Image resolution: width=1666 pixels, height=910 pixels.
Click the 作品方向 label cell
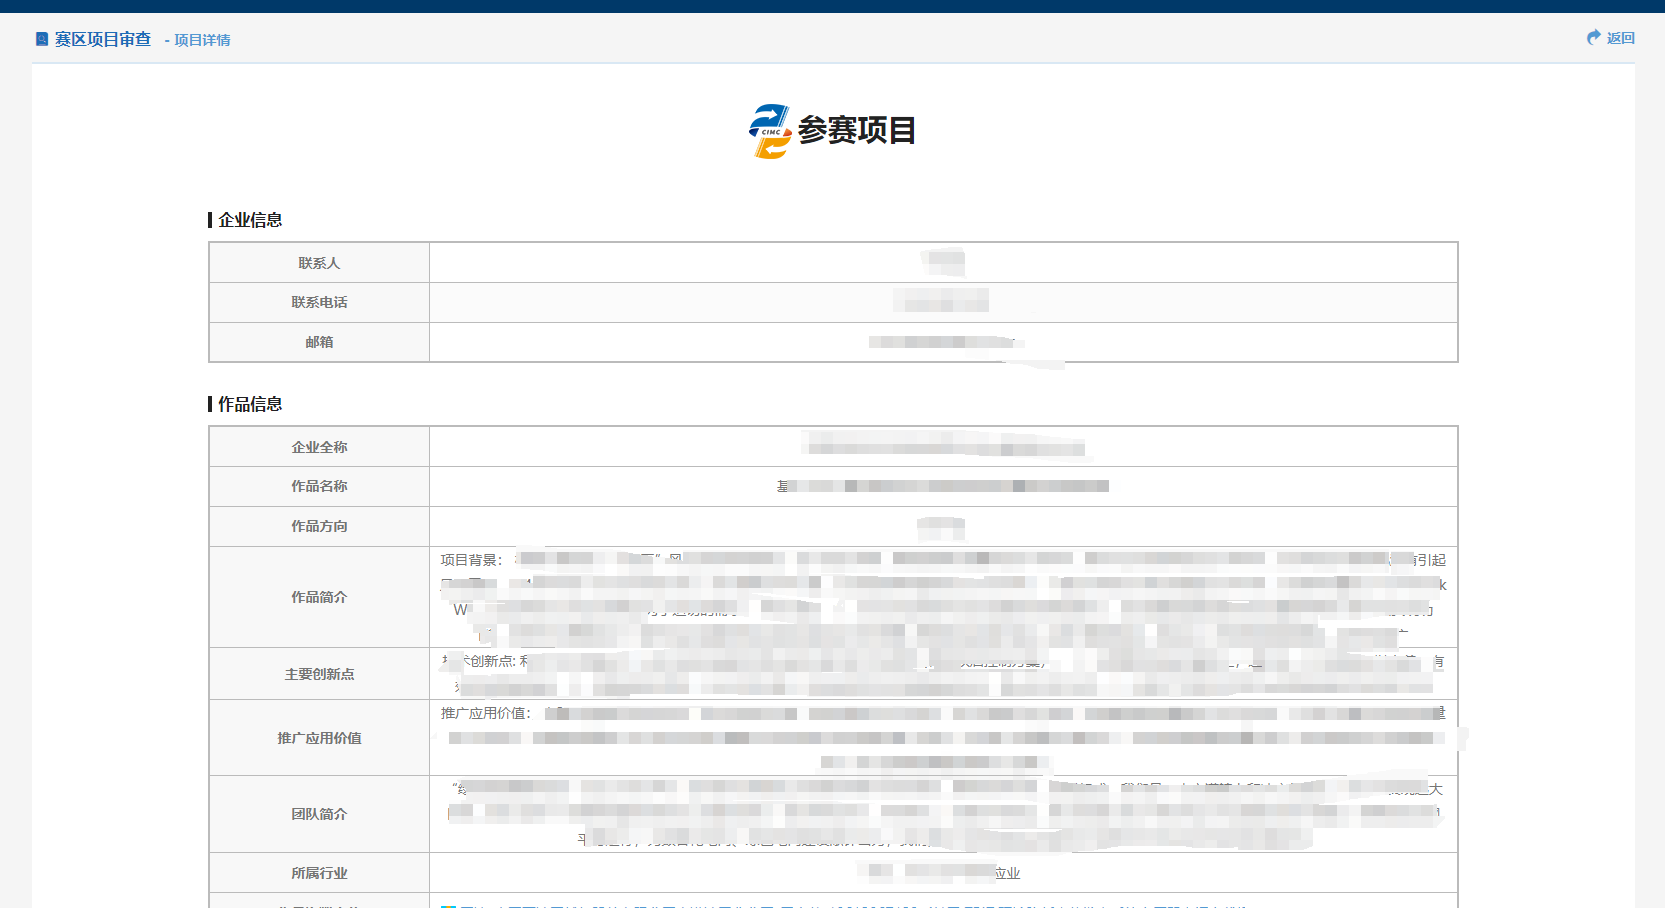pyautogui.click(x=319, y=526)
